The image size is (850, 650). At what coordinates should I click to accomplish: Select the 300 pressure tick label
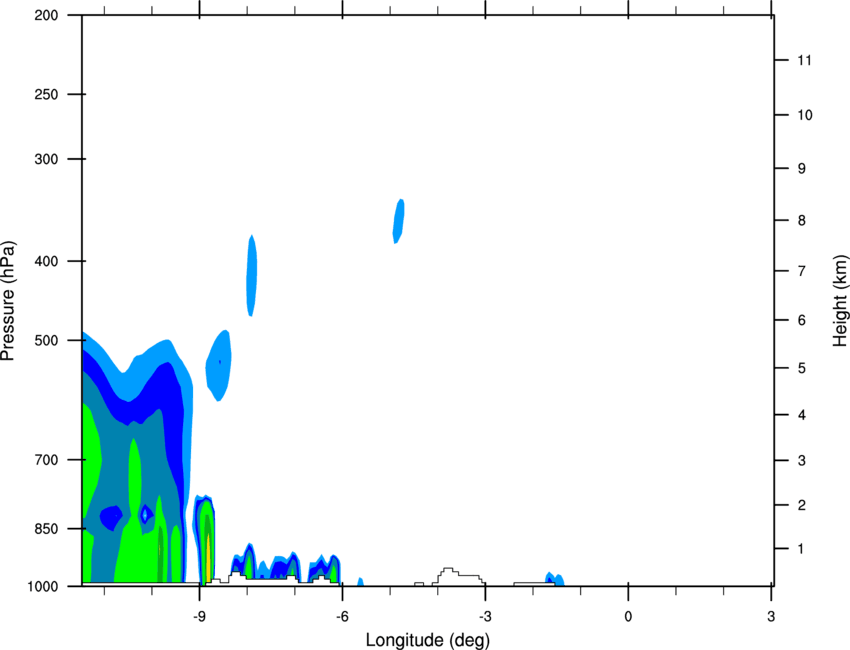(x=46, y=159)
